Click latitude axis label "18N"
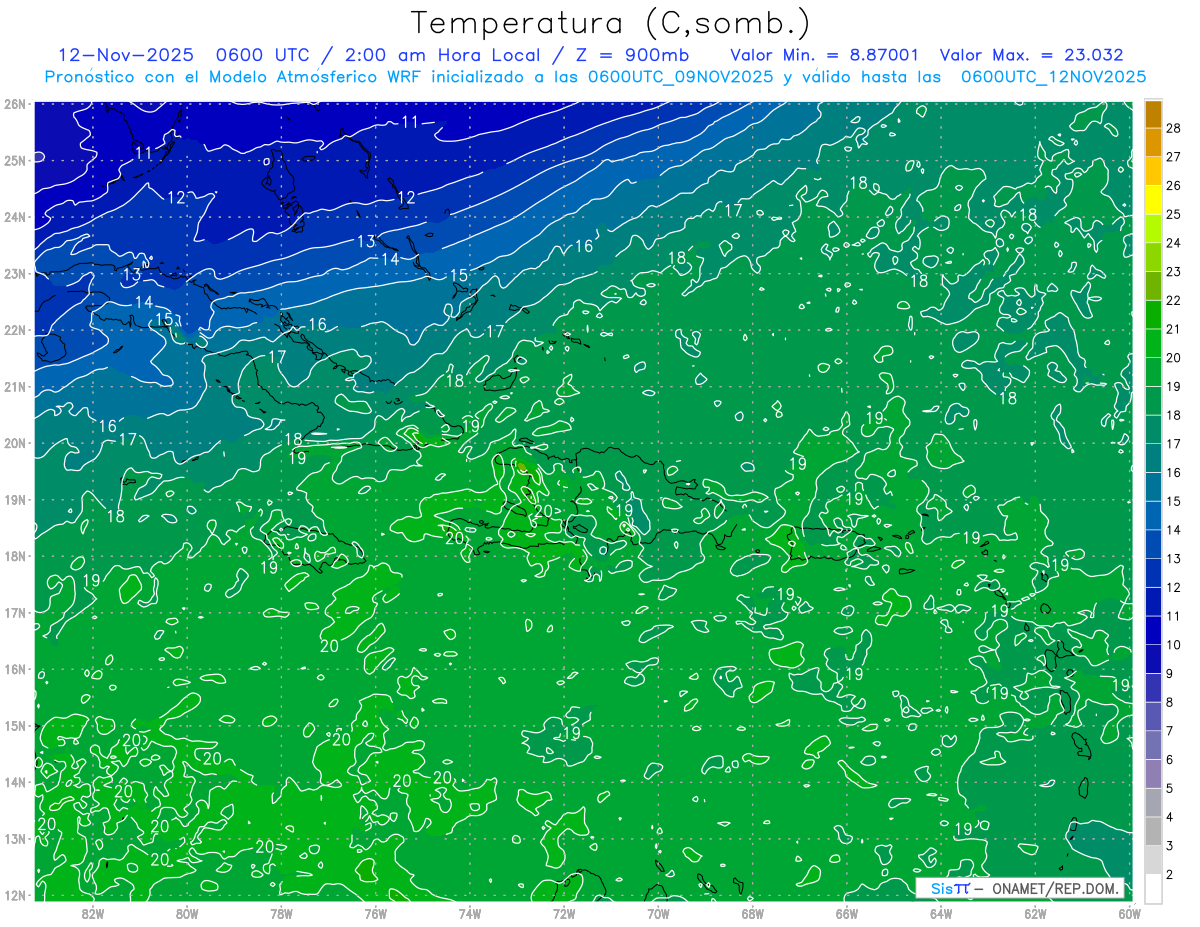Image resolution: width=1200 pixels, height=927 pixels. (15, 556)
